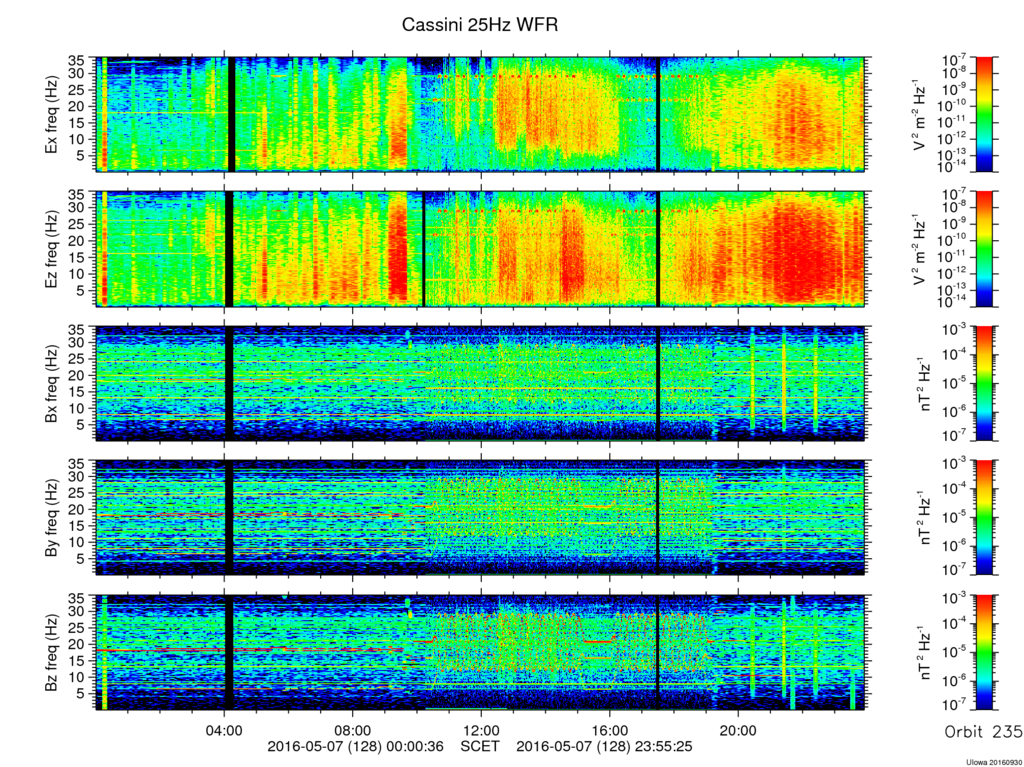
Task: Click the 08:00 time axis tick label
Action: tap(353, 731)
